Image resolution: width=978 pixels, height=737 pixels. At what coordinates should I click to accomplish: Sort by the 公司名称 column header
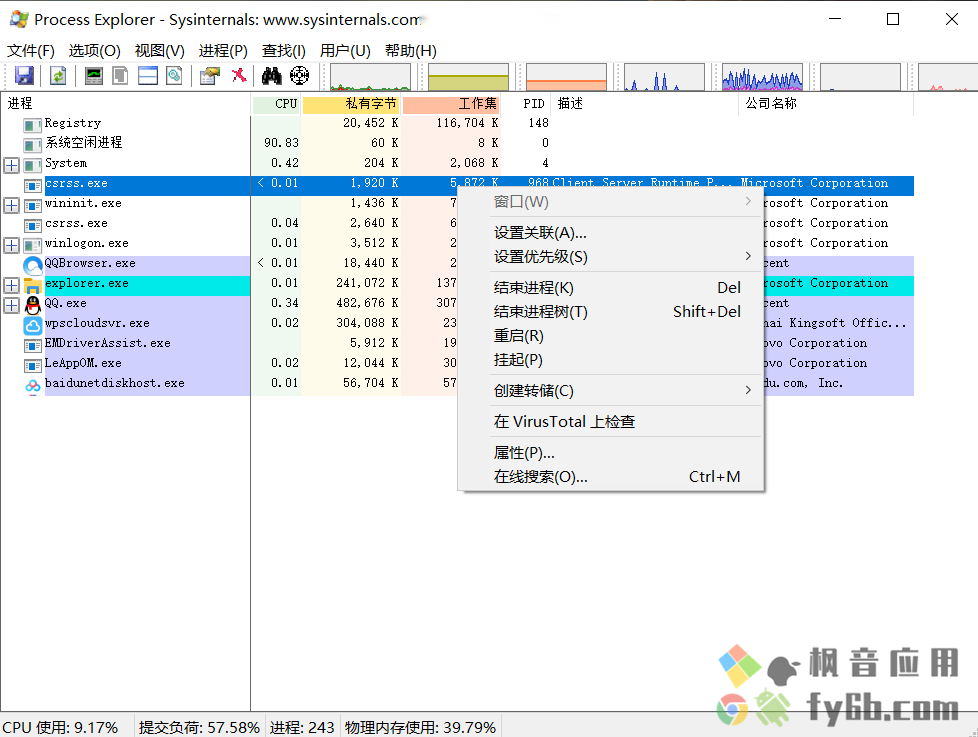pyautogui.click(x=826, y=104)
